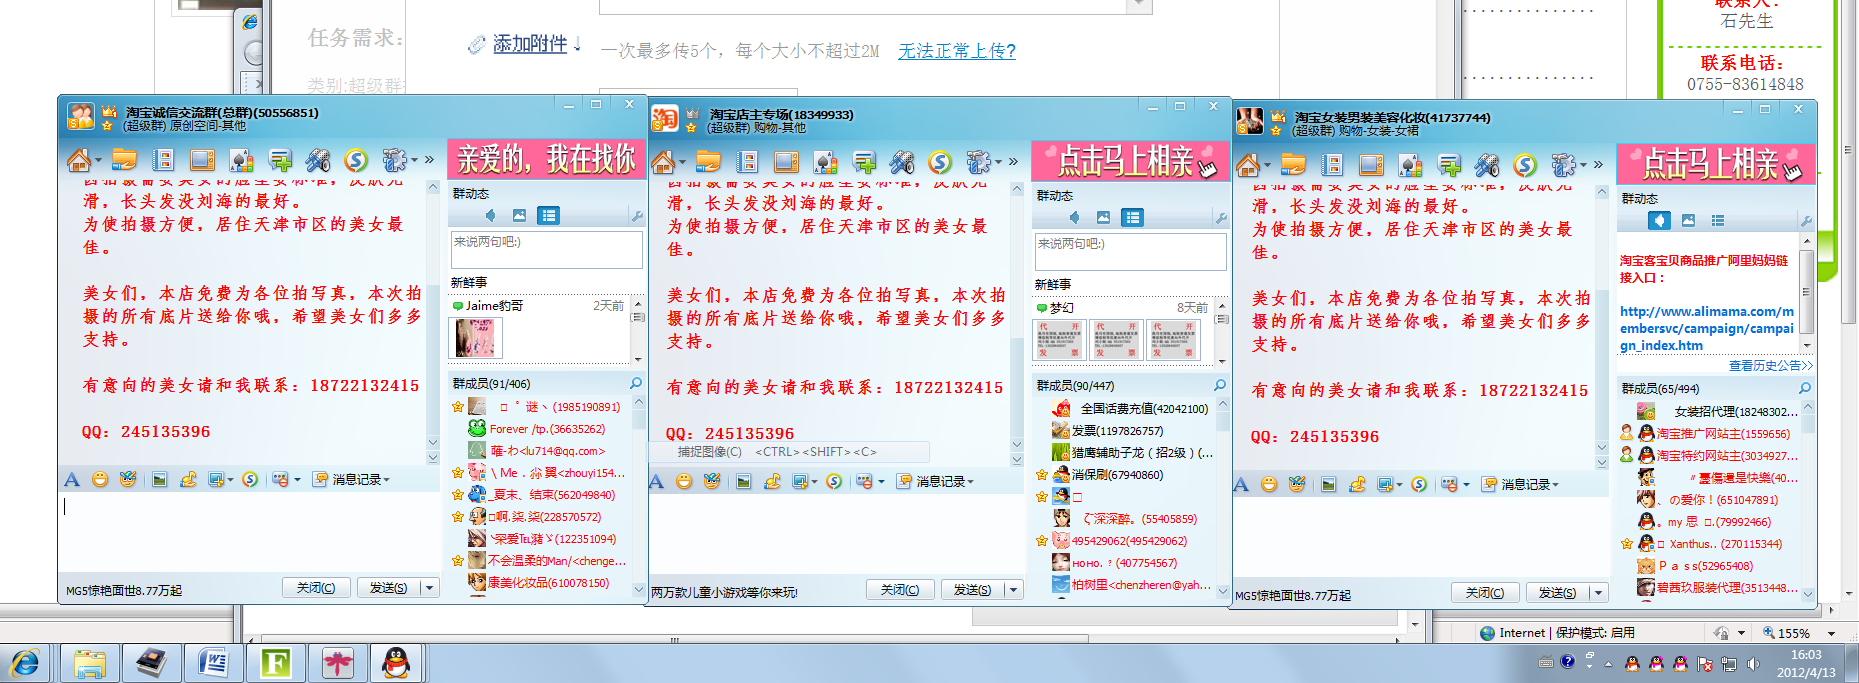
Task: Toggle announcement speaker view in 18349933 window
Action: coord(1074,217)
